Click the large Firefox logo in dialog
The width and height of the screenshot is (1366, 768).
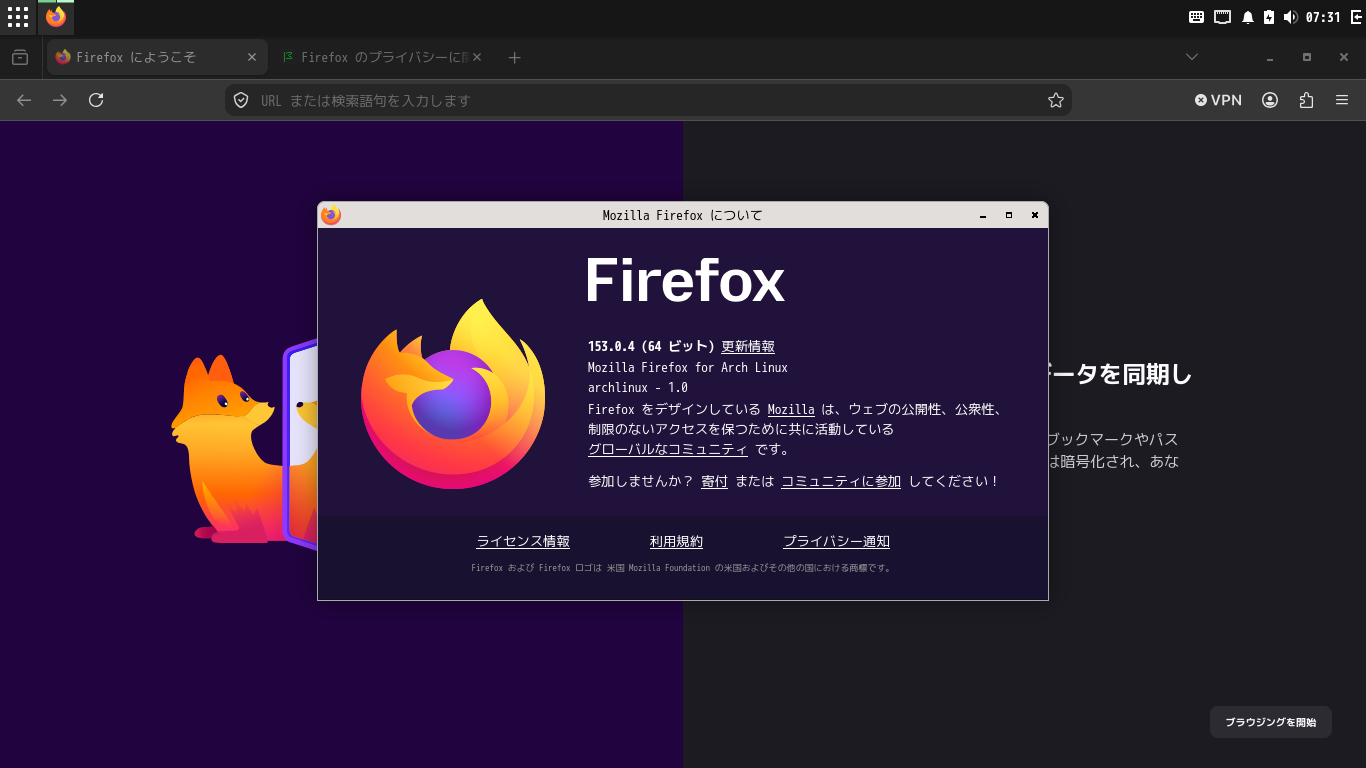point(453,394)
